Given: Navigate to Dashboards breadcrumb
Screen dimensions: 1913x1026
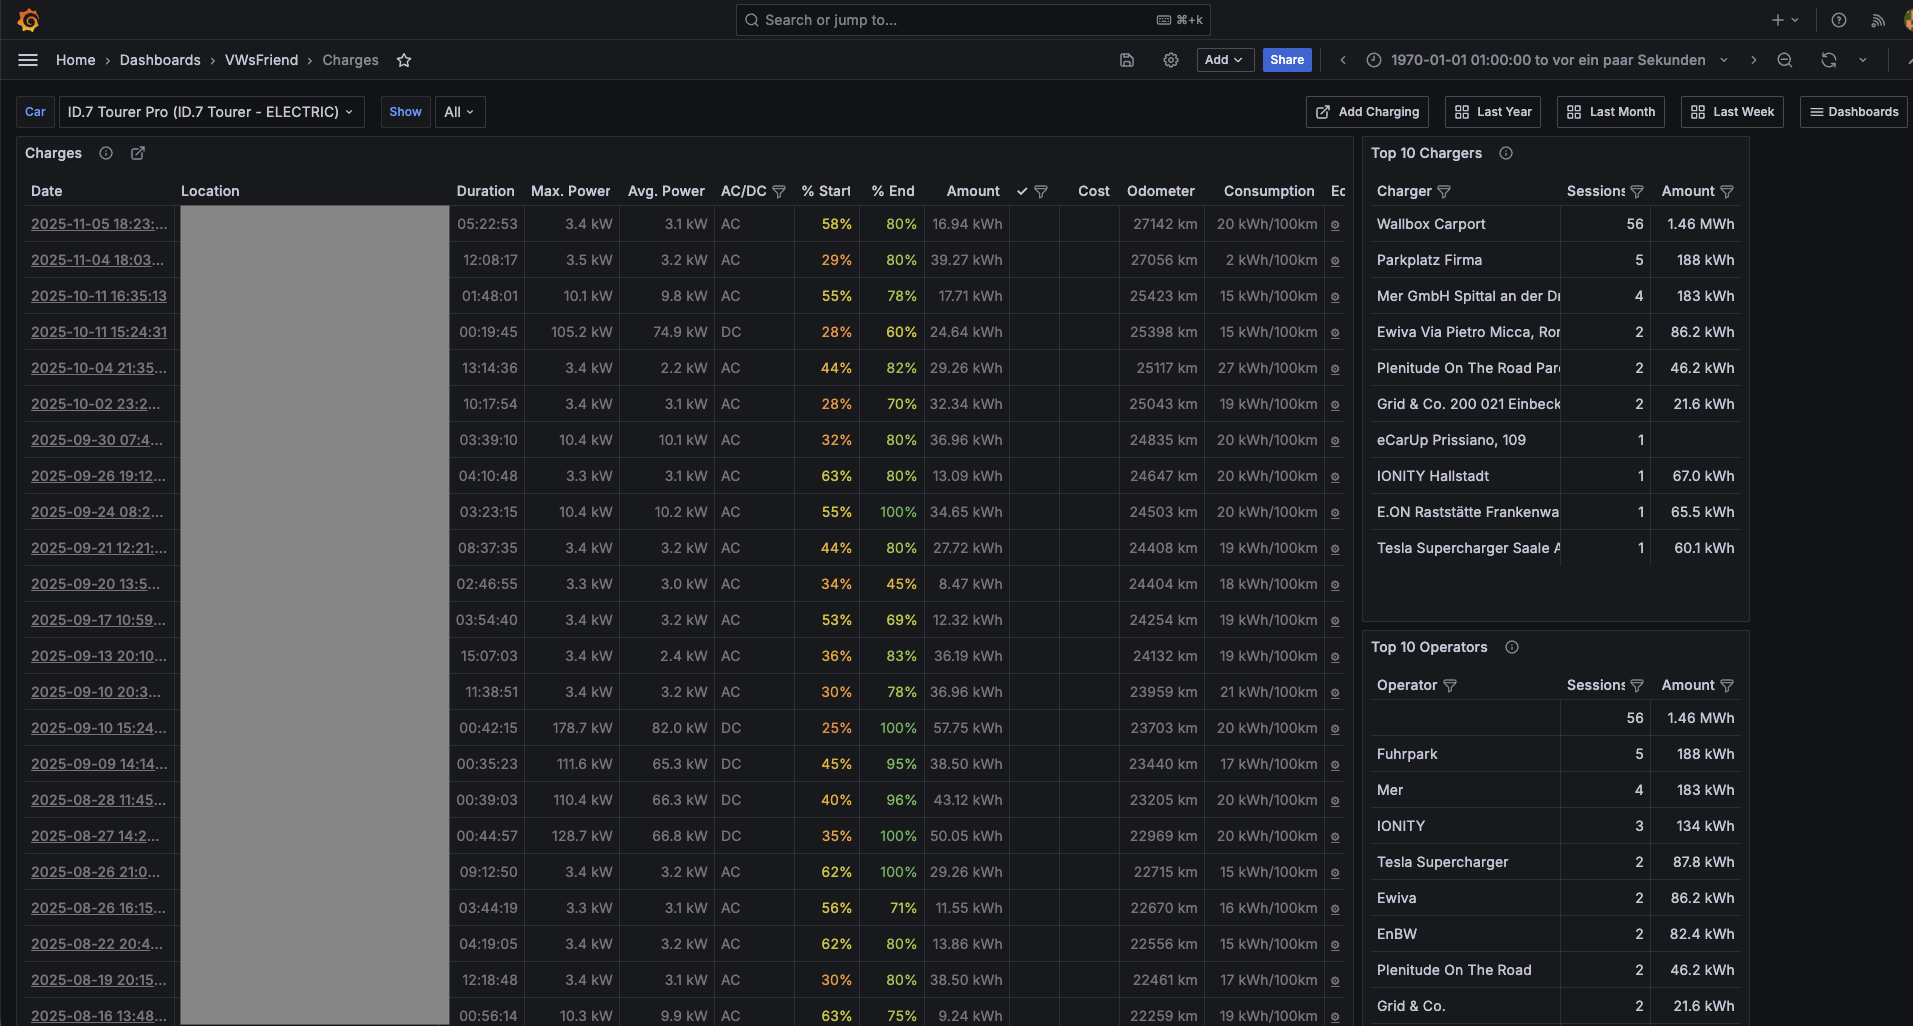Looking at the screenshot, I should coord(160,60).
